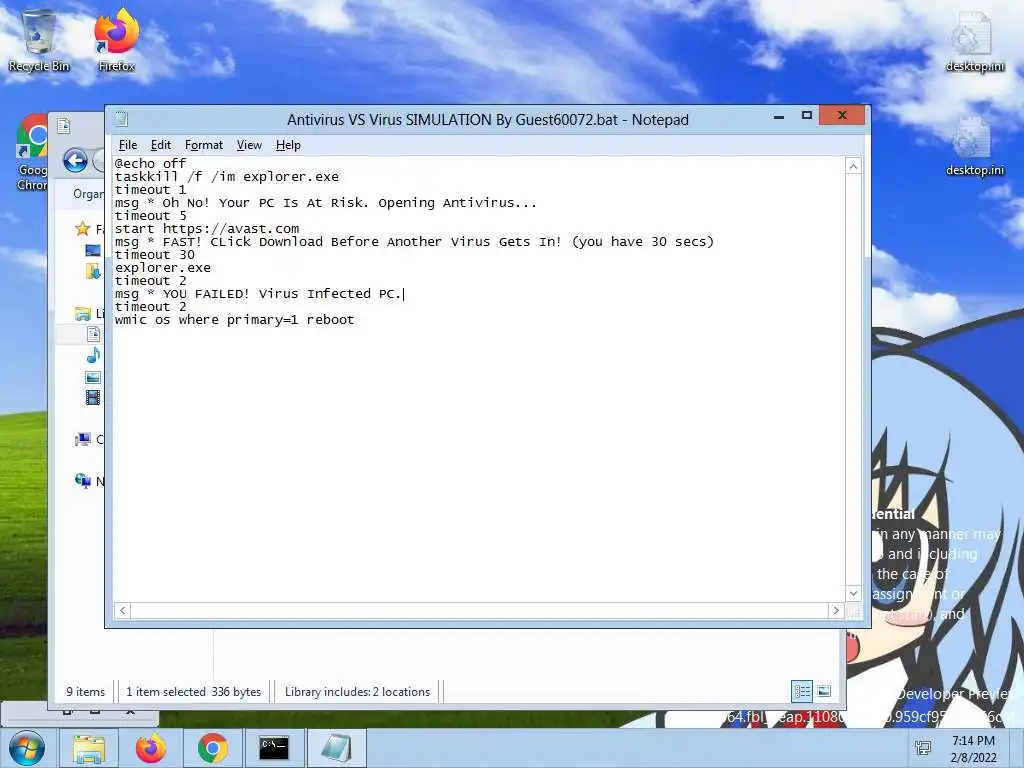
Task: Open File Explorer from the taskbar
Action: (x=89, y=748)
